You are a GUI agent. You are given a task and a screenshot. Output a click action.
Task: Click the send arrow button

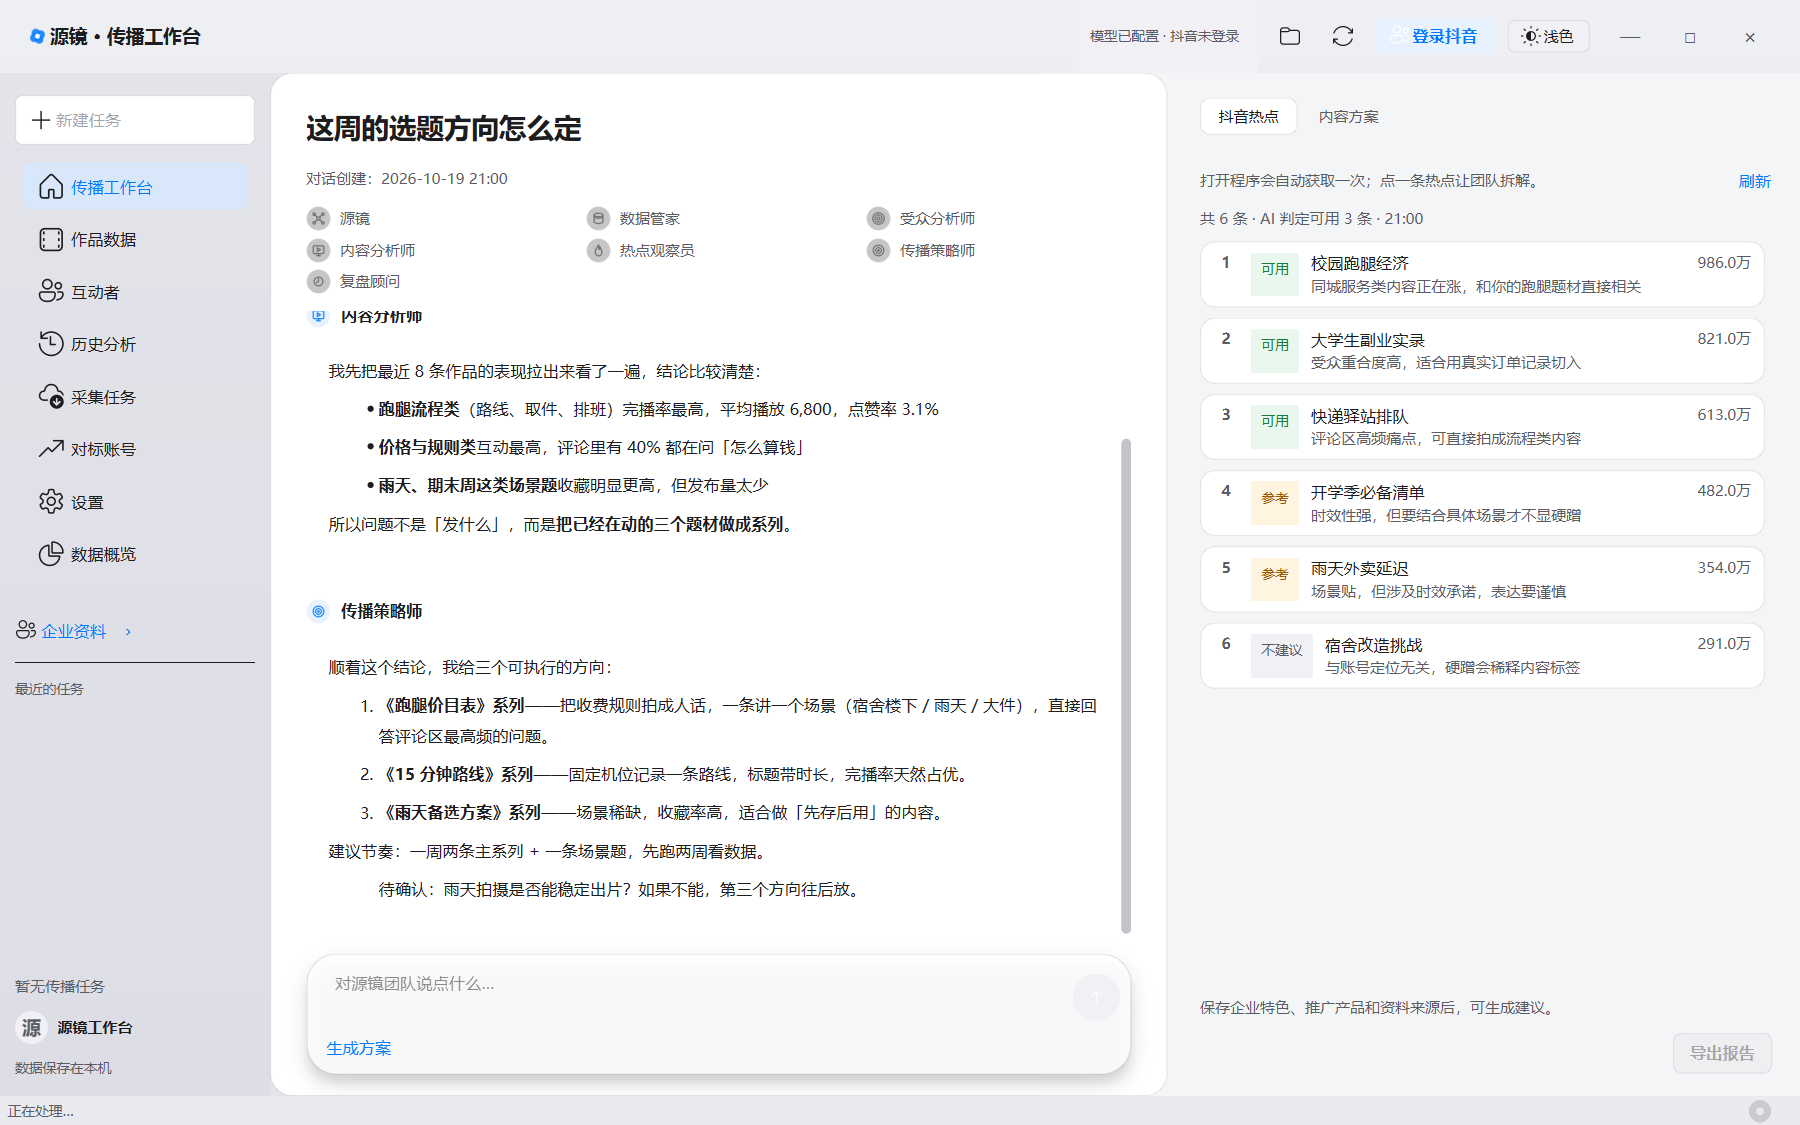pos(1096,996)
